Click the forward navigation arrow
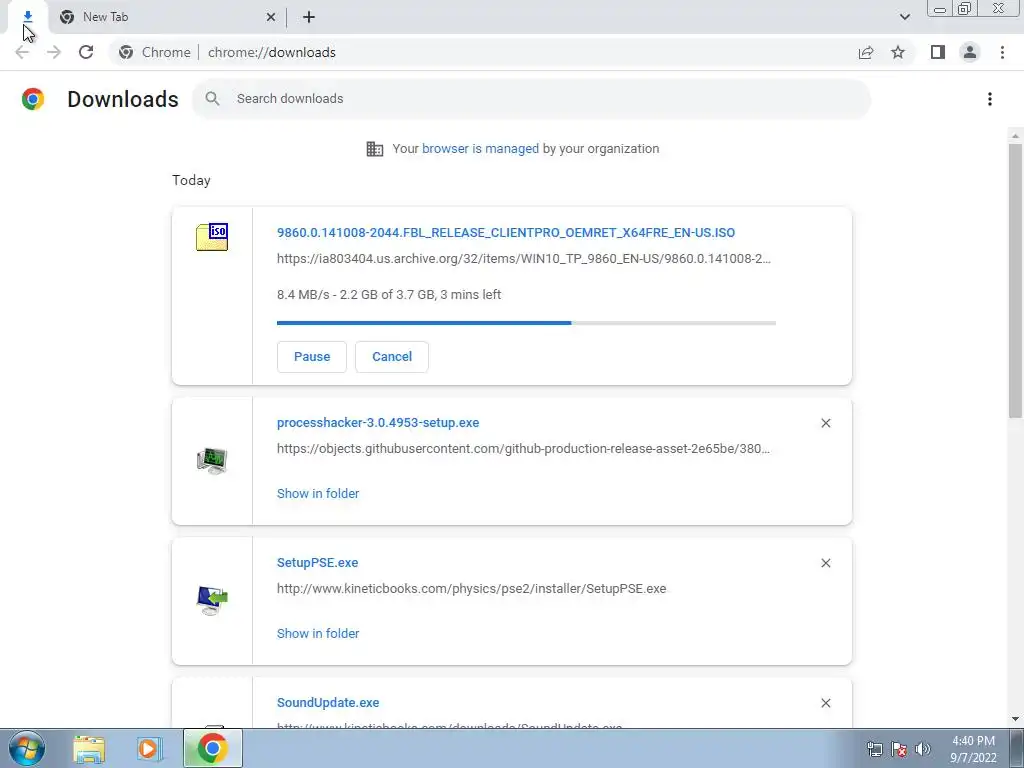 (54, 52)
